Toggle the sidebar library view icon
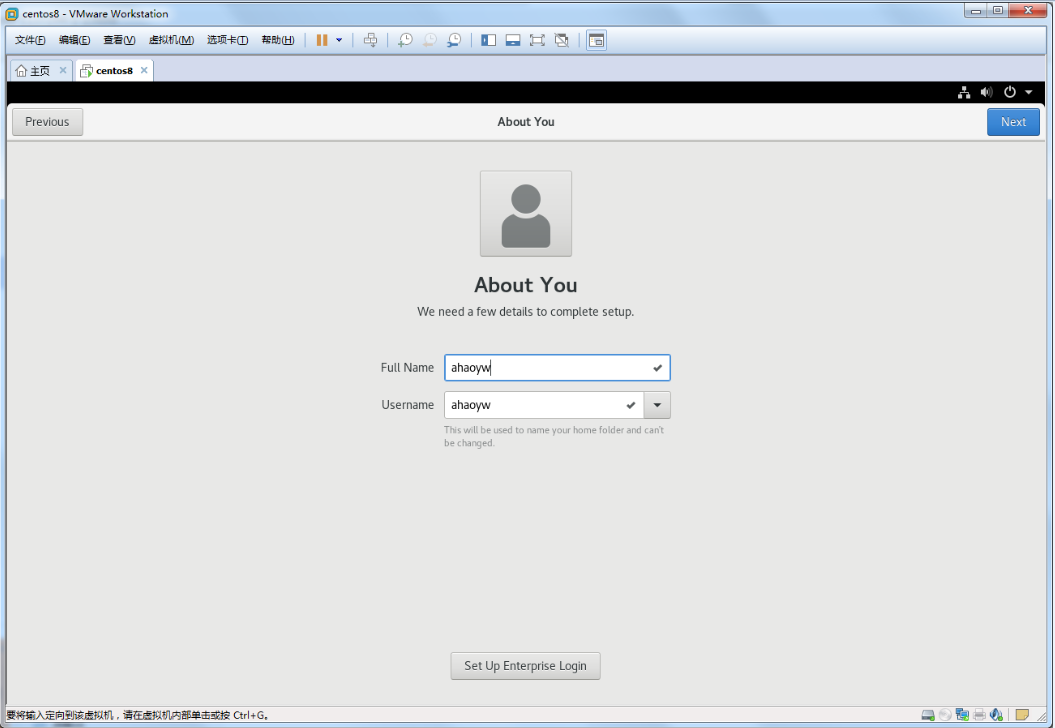 coord(488,40)
